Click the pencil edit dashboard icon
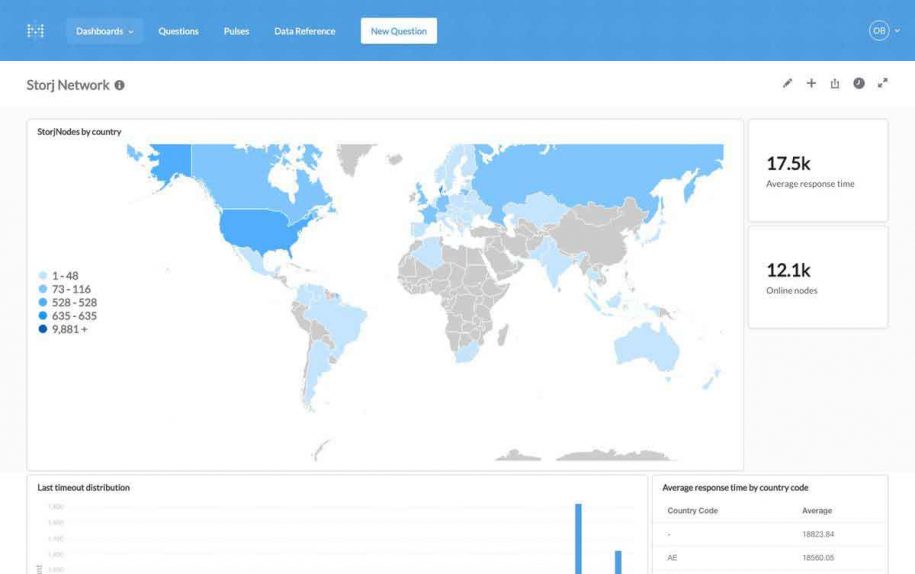 [x=787, y=84]
